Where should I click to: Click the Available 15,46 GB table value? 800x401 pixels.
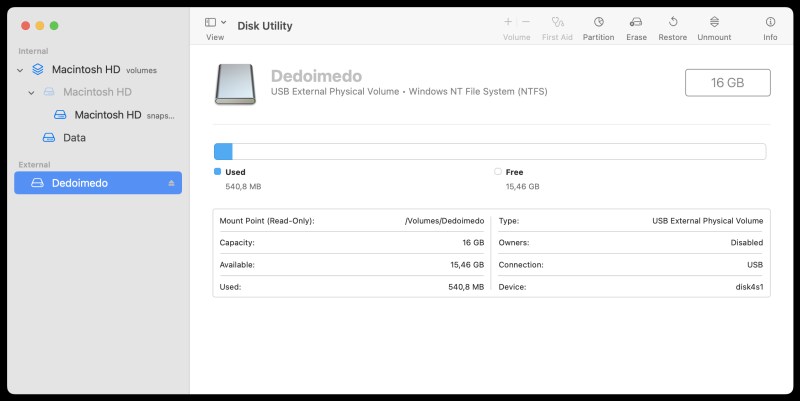[467, 265]
